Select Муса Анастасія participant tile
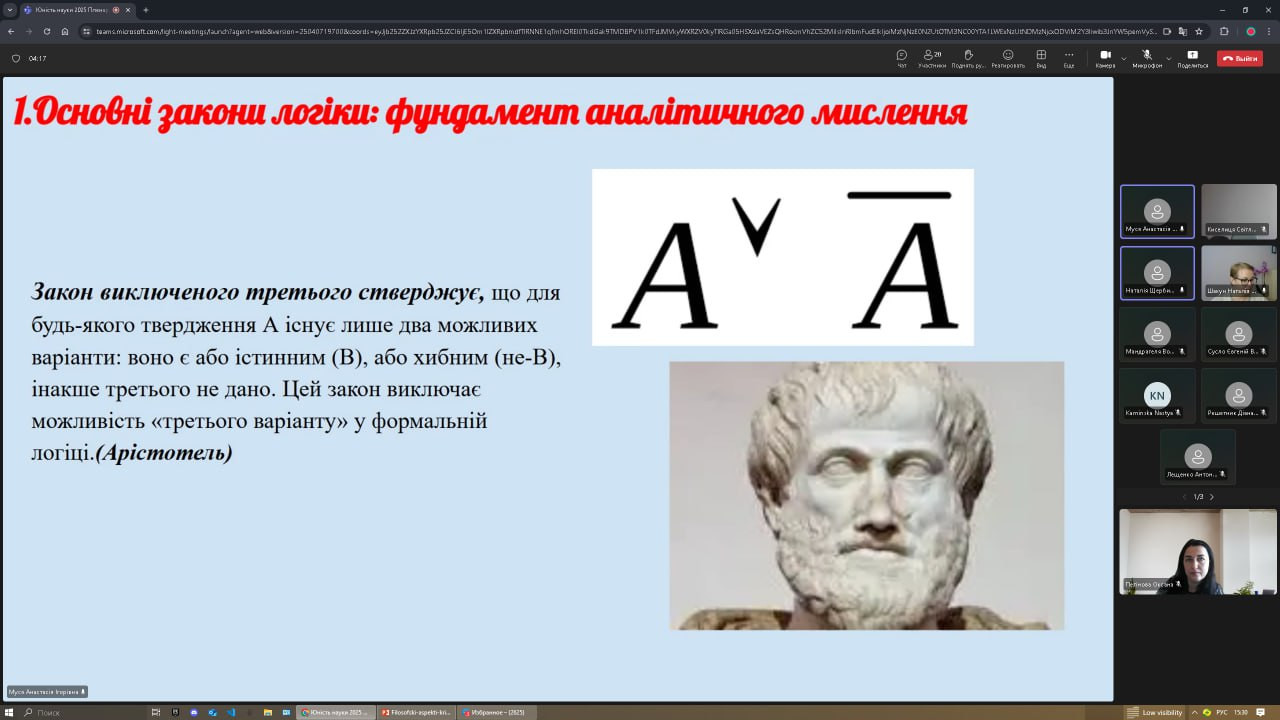Viewport: 1280px width, 720px height. tap(1157, 211)
